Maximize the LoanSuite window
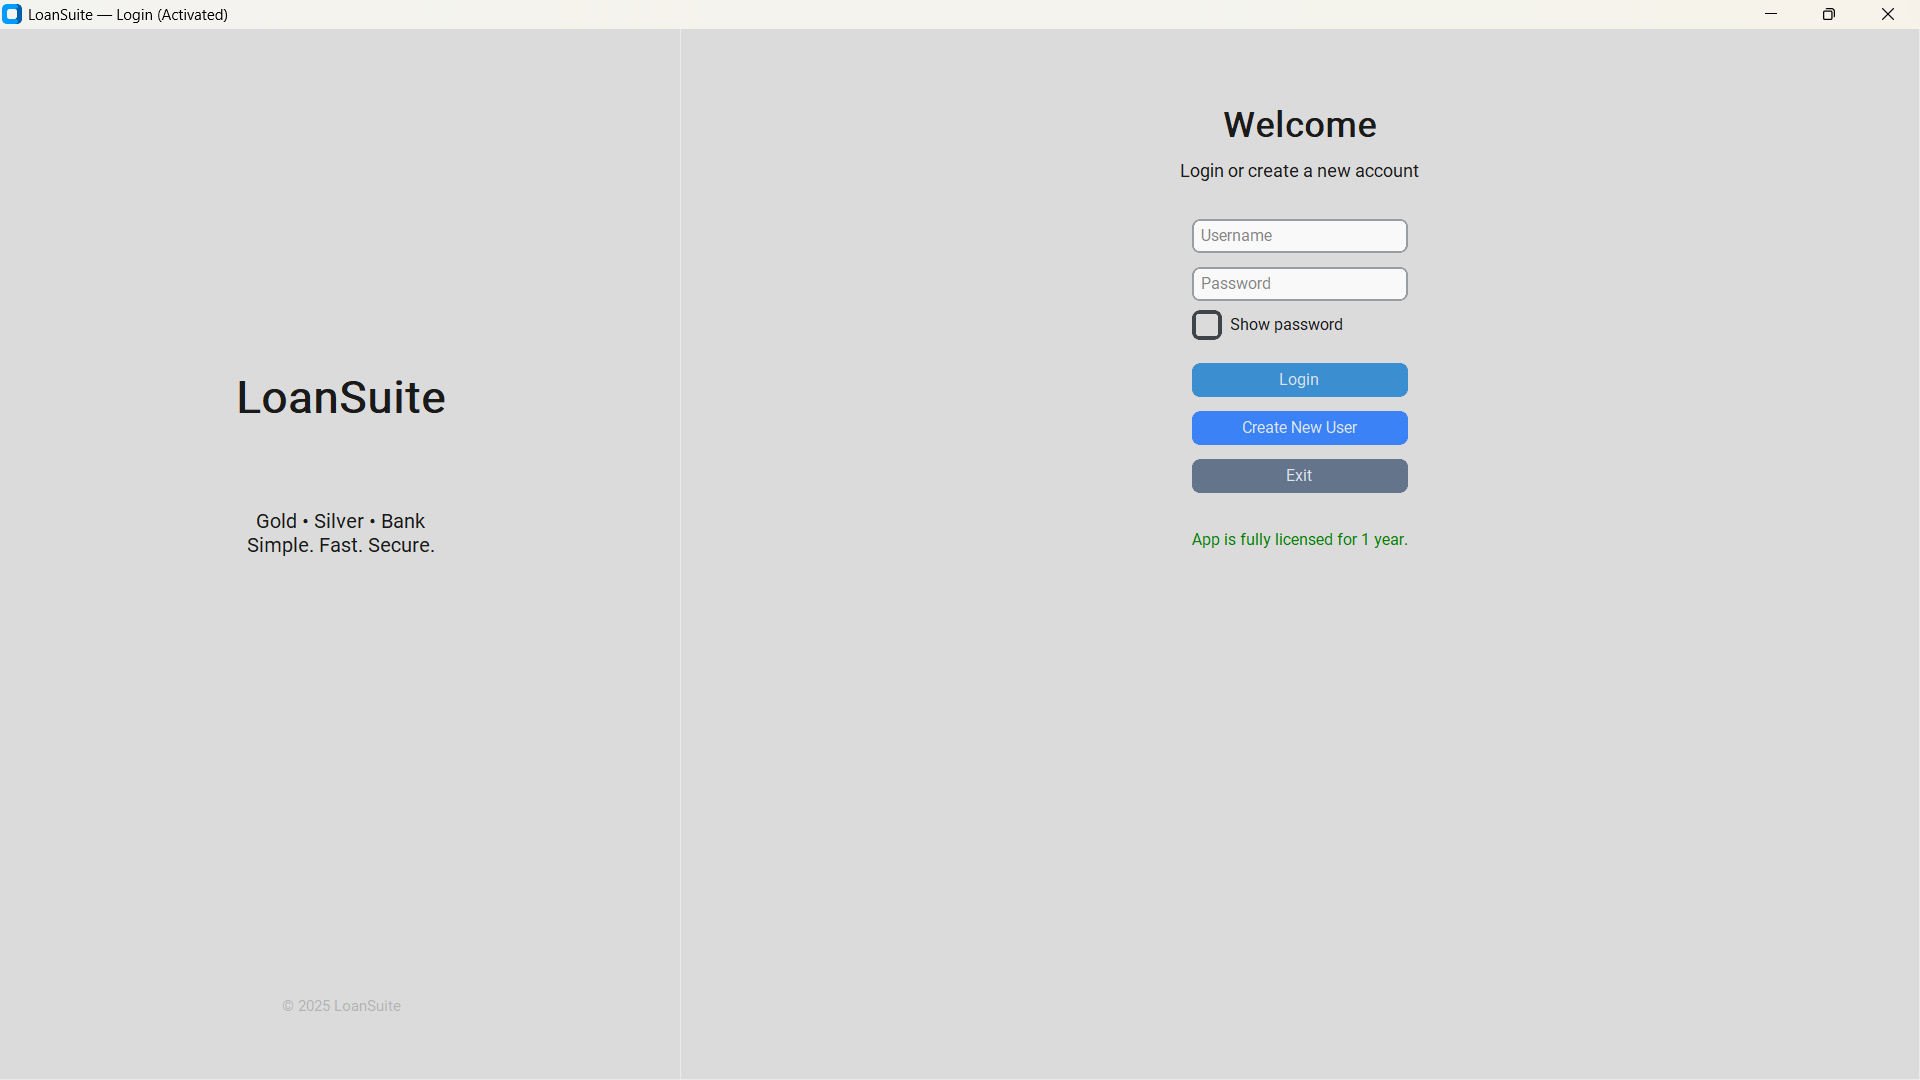Image resolution: width=1920 pixels, height=1080 pixels. [x=1830, y=14]
